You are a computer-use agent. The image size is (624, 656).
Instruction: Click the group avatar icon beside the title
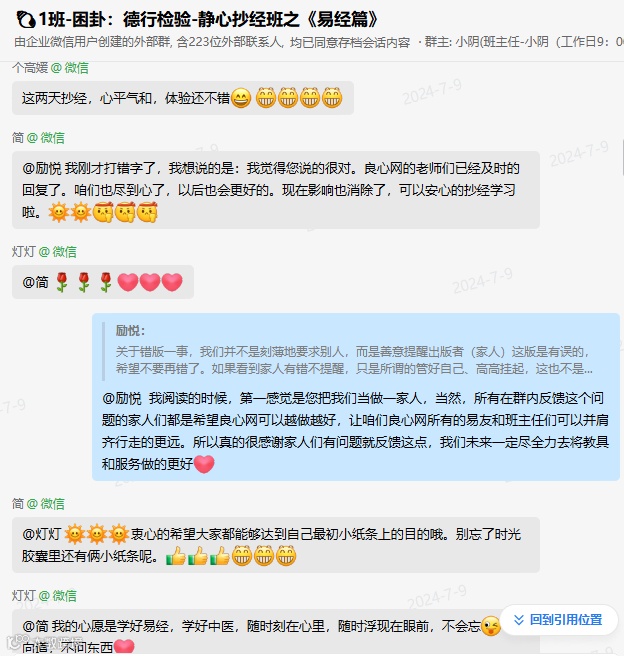pyautogui.click(x=26, y=19)
